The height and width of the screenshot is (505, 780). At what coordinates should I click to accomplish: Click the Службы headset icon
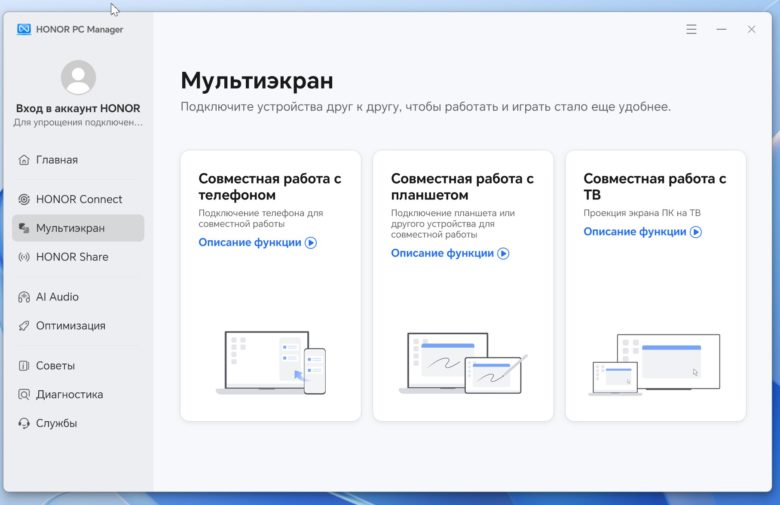click(x=23, y=423)
